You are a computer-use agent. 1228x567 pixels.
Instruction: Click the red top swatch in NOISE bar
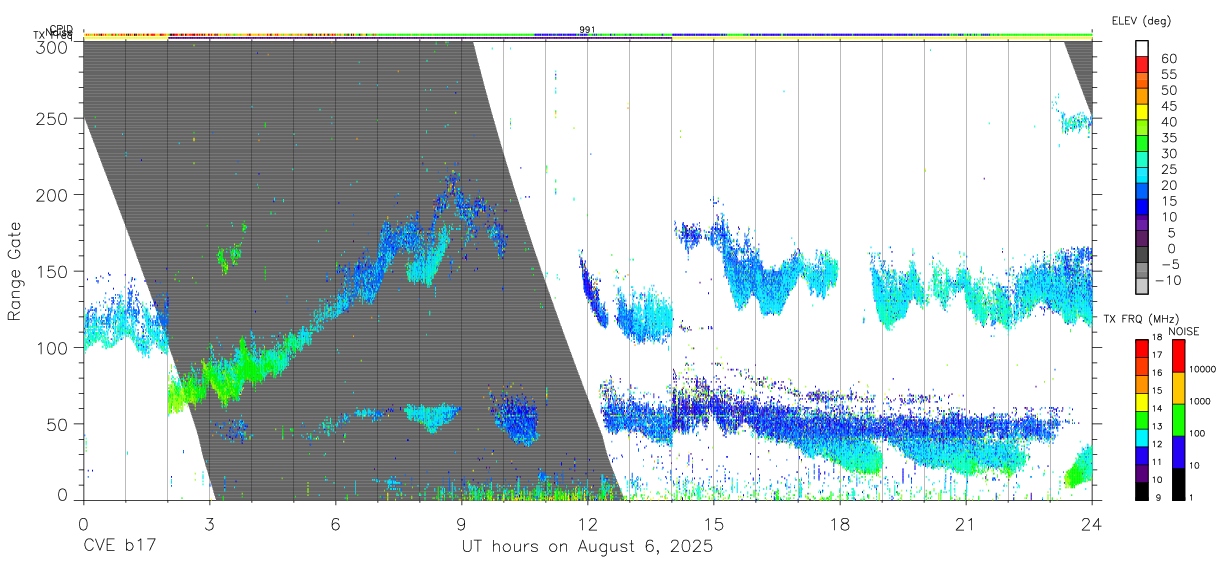coord(1179,355)
